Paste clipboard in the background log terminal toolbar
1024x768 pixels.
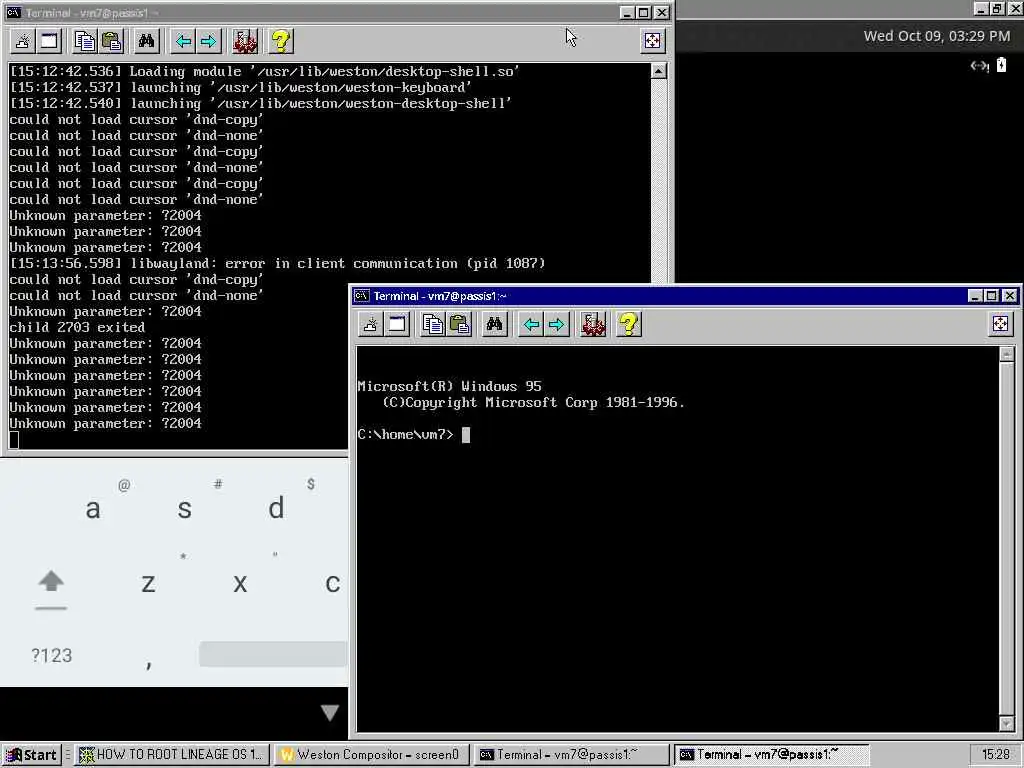112,41
